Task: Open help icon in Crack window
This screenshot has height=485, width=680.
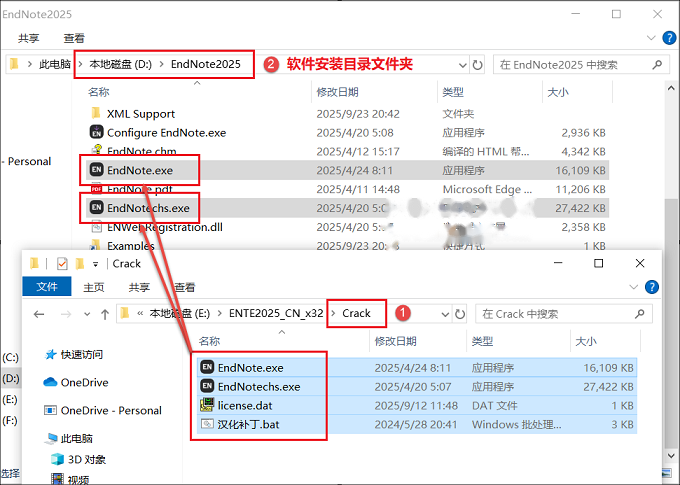Action: 651,287
